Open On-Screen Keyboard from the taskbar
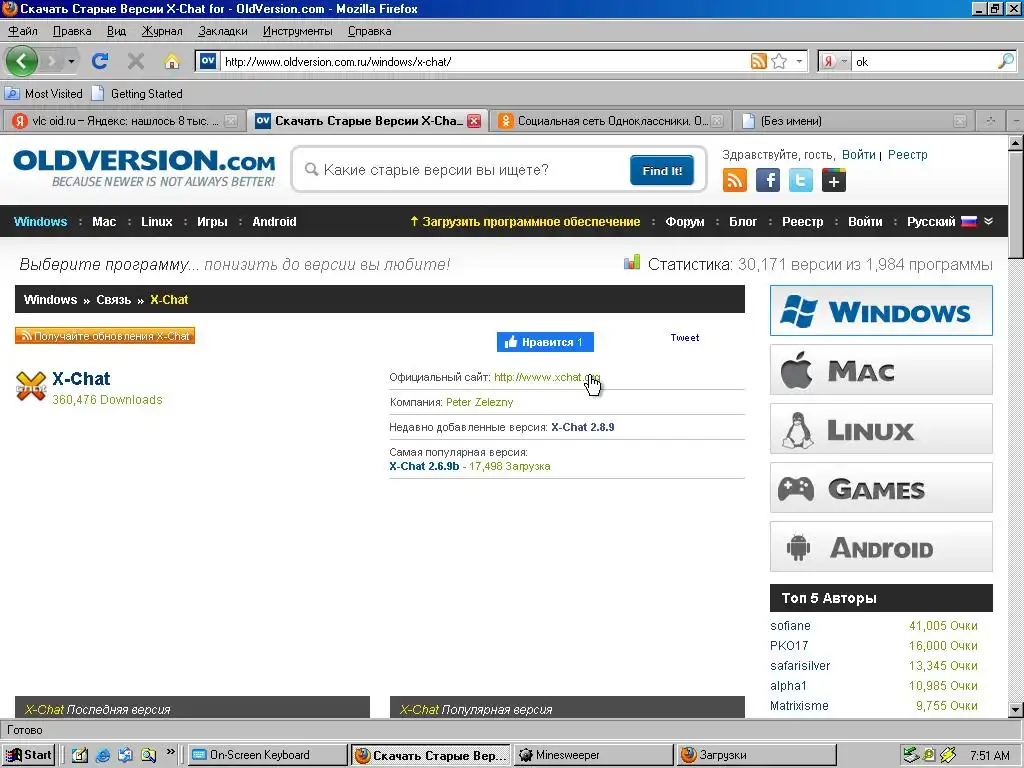This screenshot has width=1024, height=768. [268, 755]
